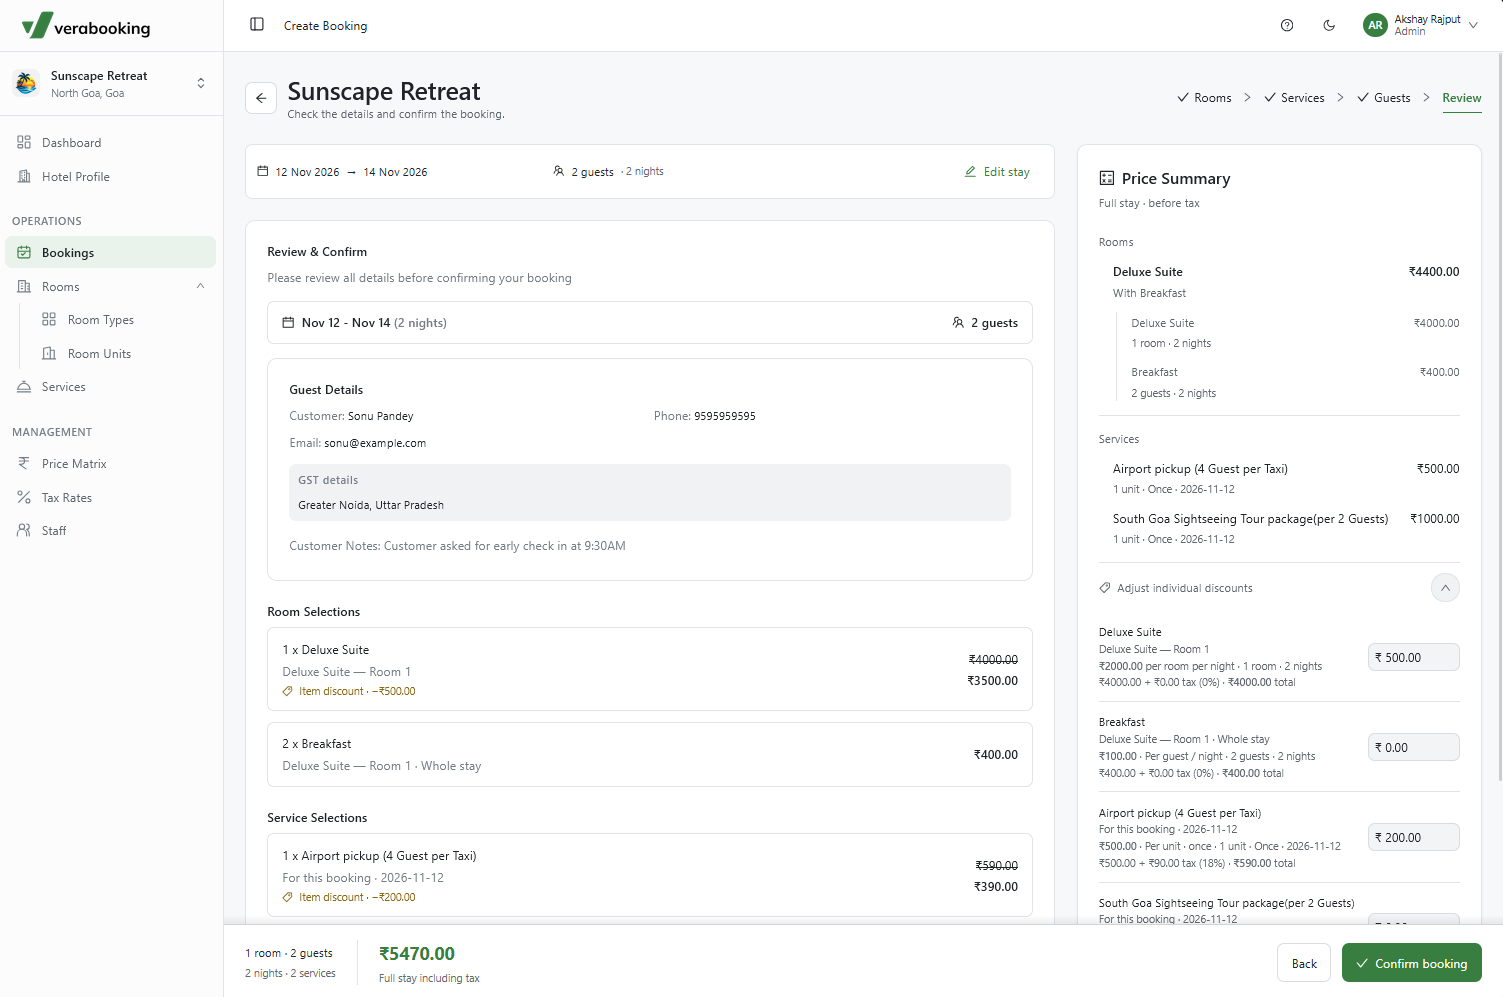The width and height of the screenshot is (1503, 997).
Task: Click Deluxe Suite room selection card
Action: click(x=650, y=669)
